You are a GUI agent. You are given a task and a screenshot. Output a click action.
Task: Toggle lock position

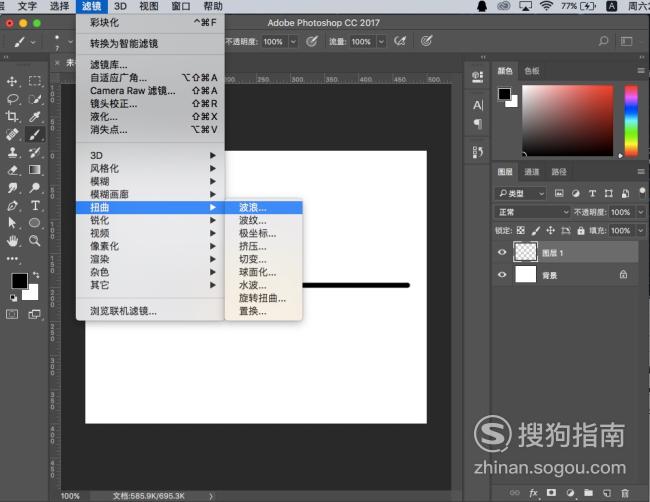[x=551, y=230]
